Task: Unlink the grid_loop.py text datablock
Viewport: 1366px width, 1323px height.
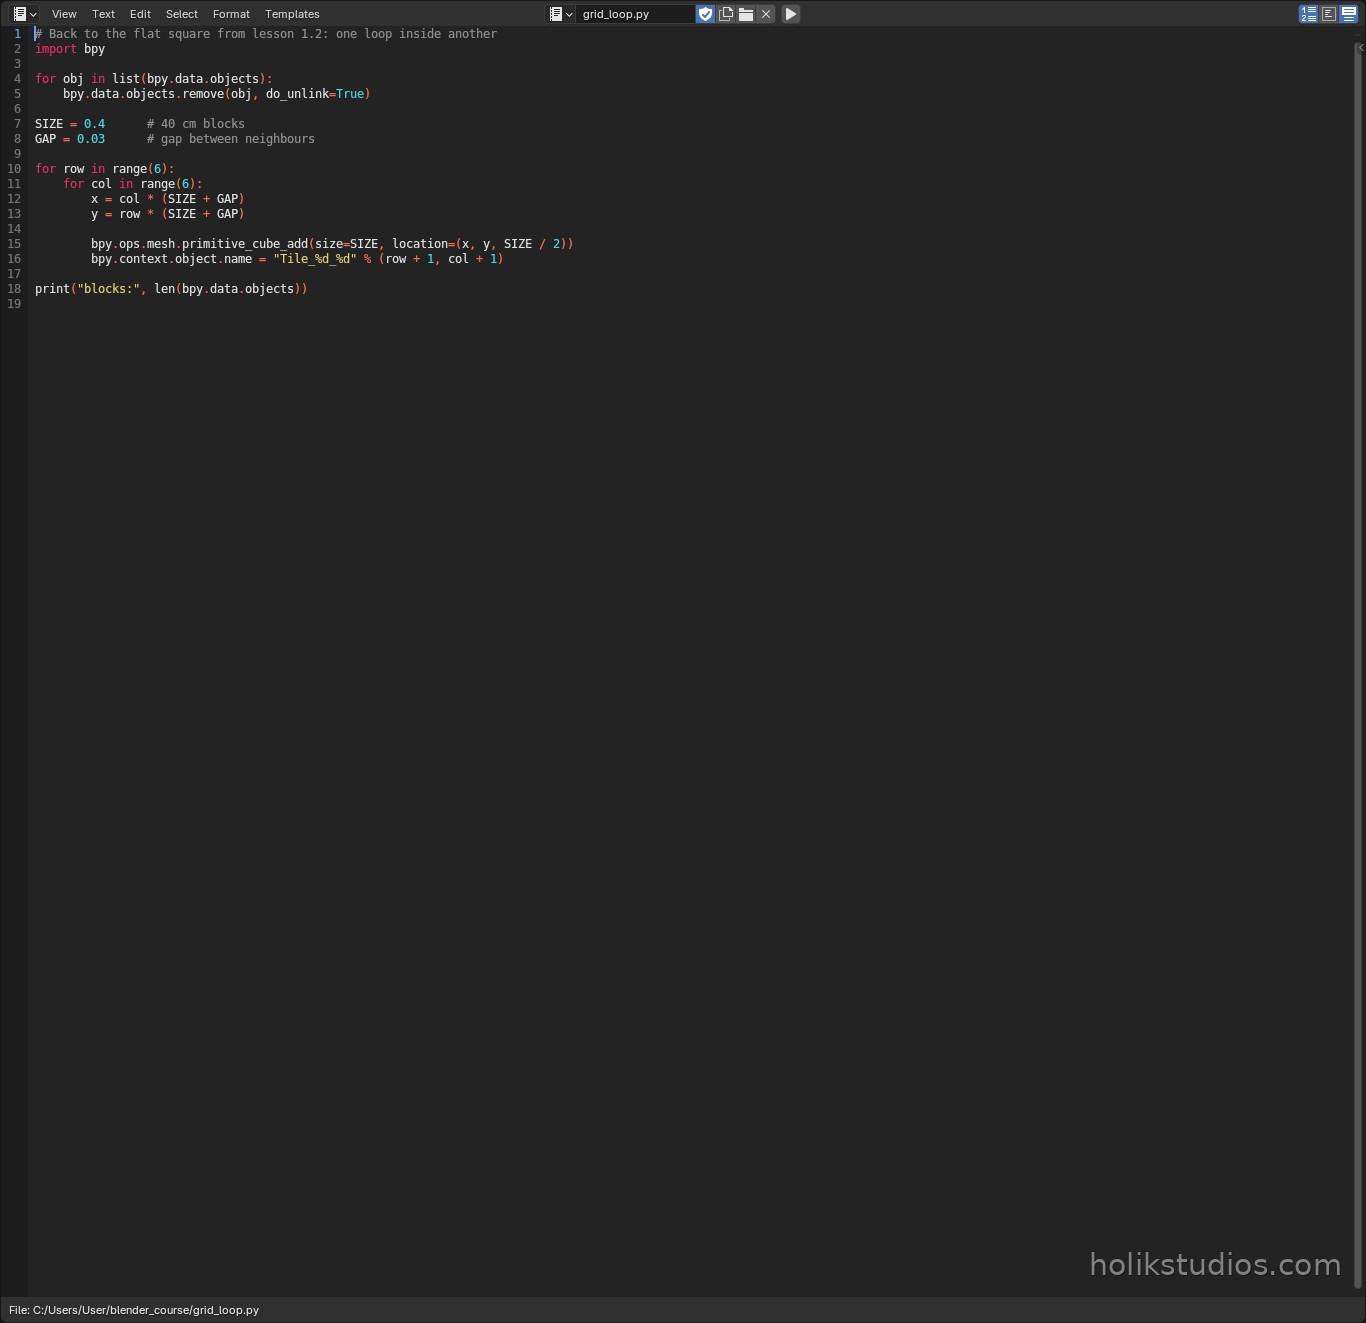Action: (x=766, y=14)
